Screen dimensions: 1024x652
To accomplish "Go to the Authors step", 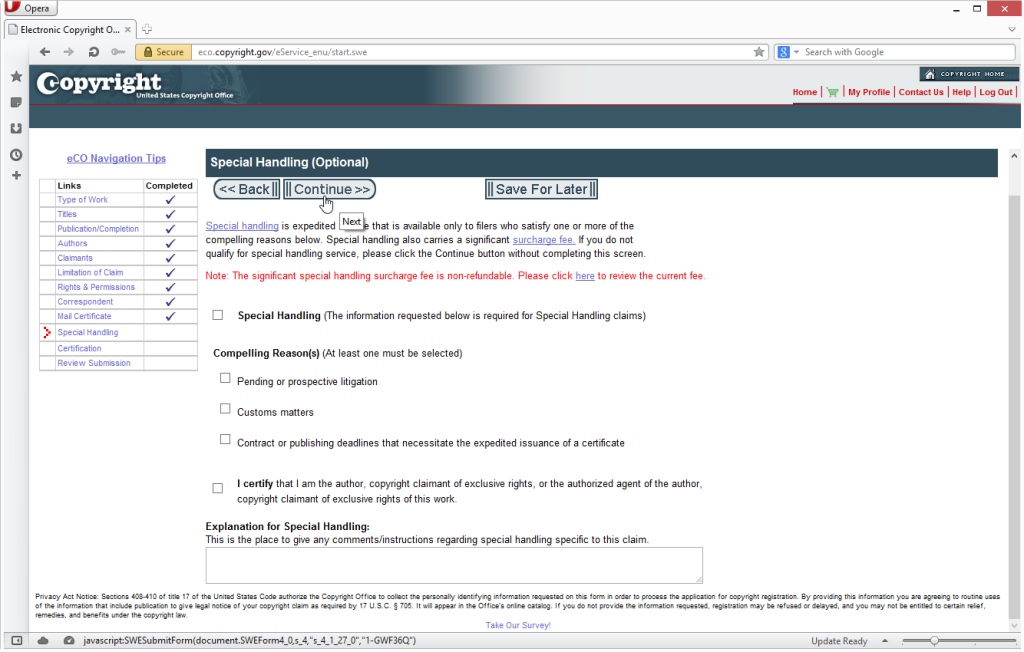I will click(72, 243).
